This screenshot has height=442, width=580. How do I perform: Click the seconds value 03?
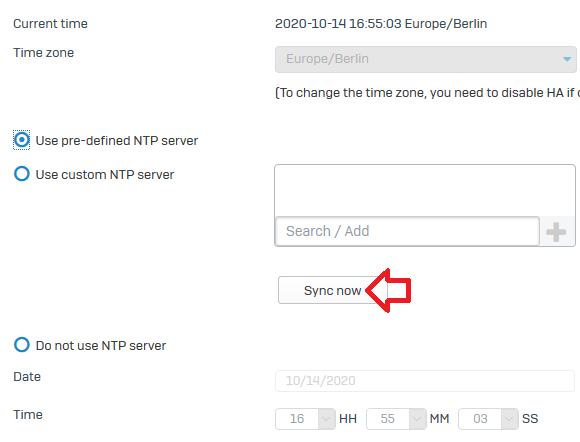pos(480,419)
